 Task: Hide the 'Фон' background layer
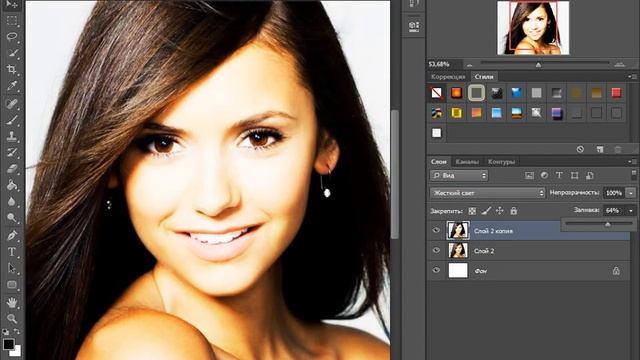(436, 270)
